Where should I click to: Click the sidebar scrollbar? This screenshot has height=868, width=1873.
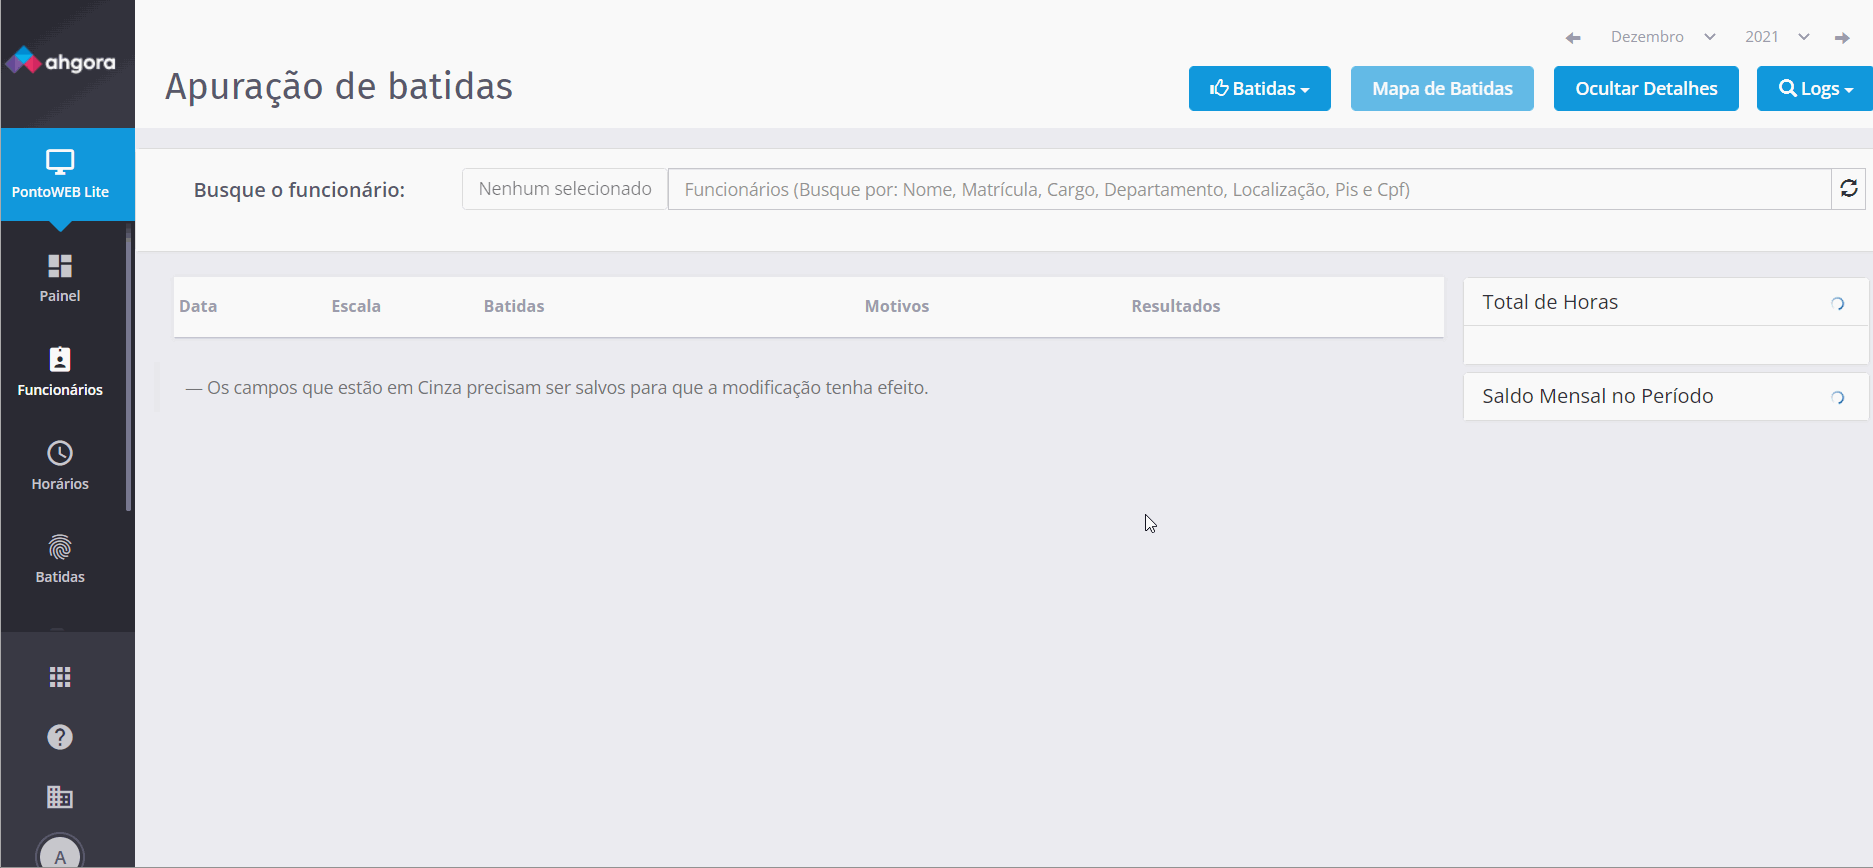click(128, 370)
